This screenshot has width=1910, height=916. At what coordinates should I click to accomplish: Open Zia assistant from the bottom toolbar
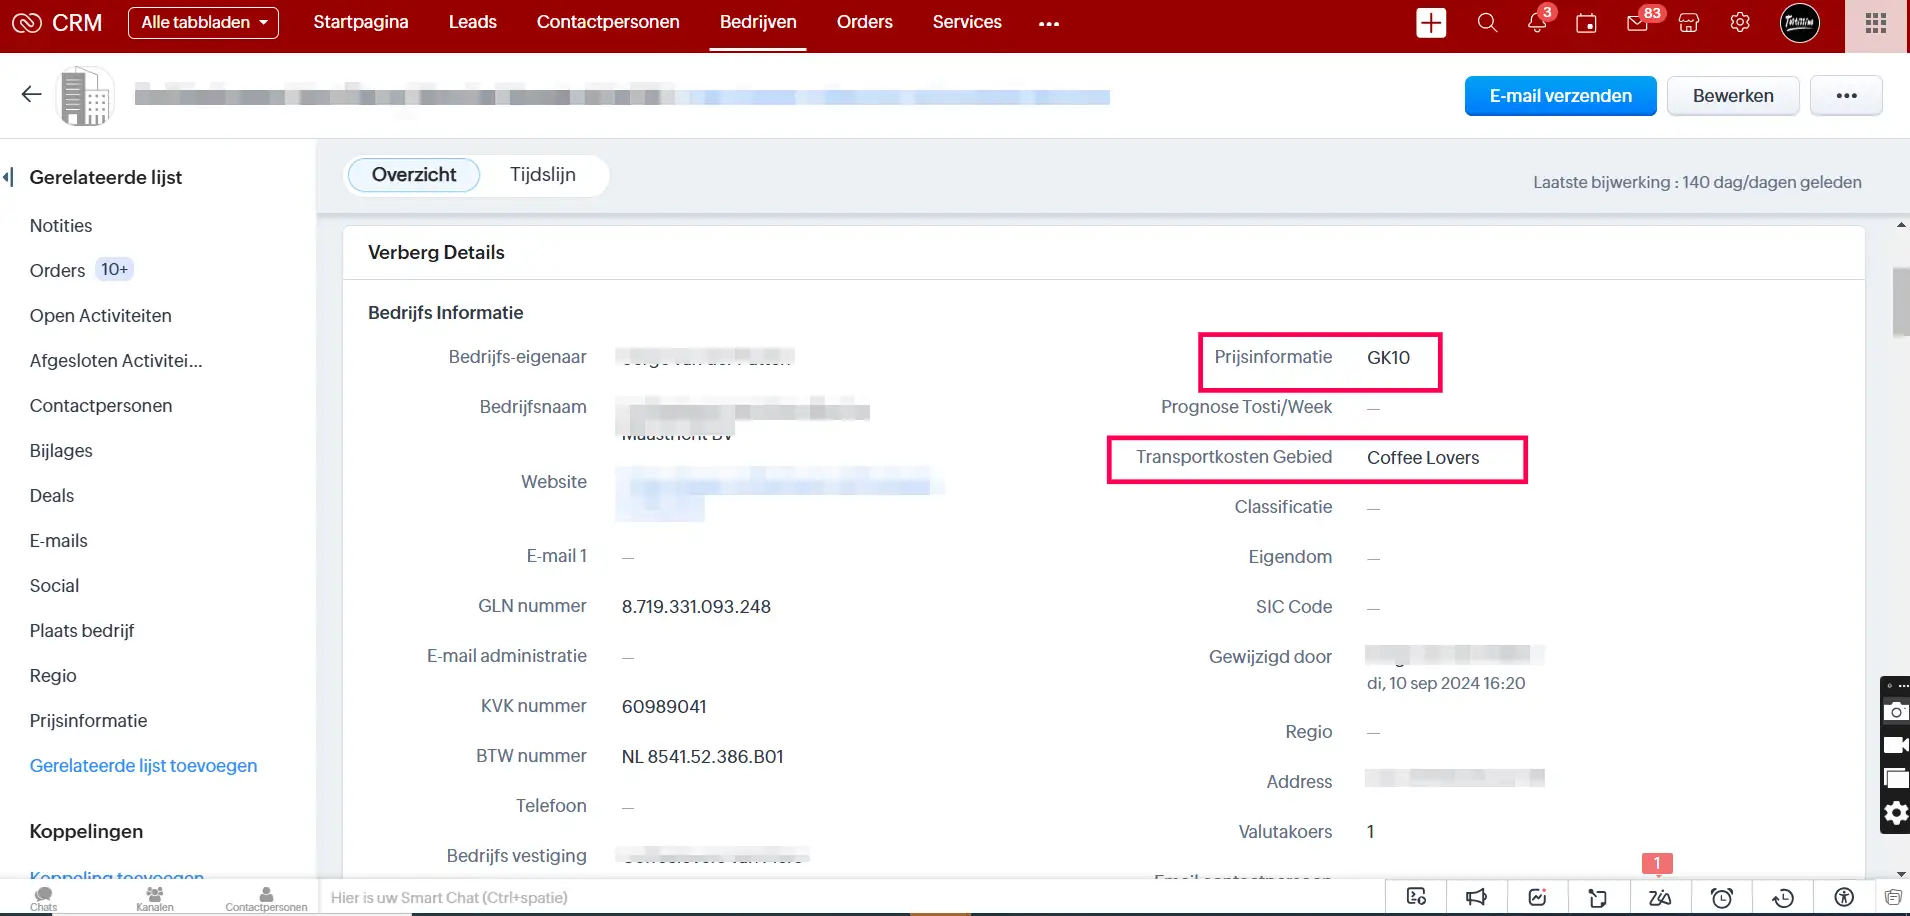pos(1658,897)
